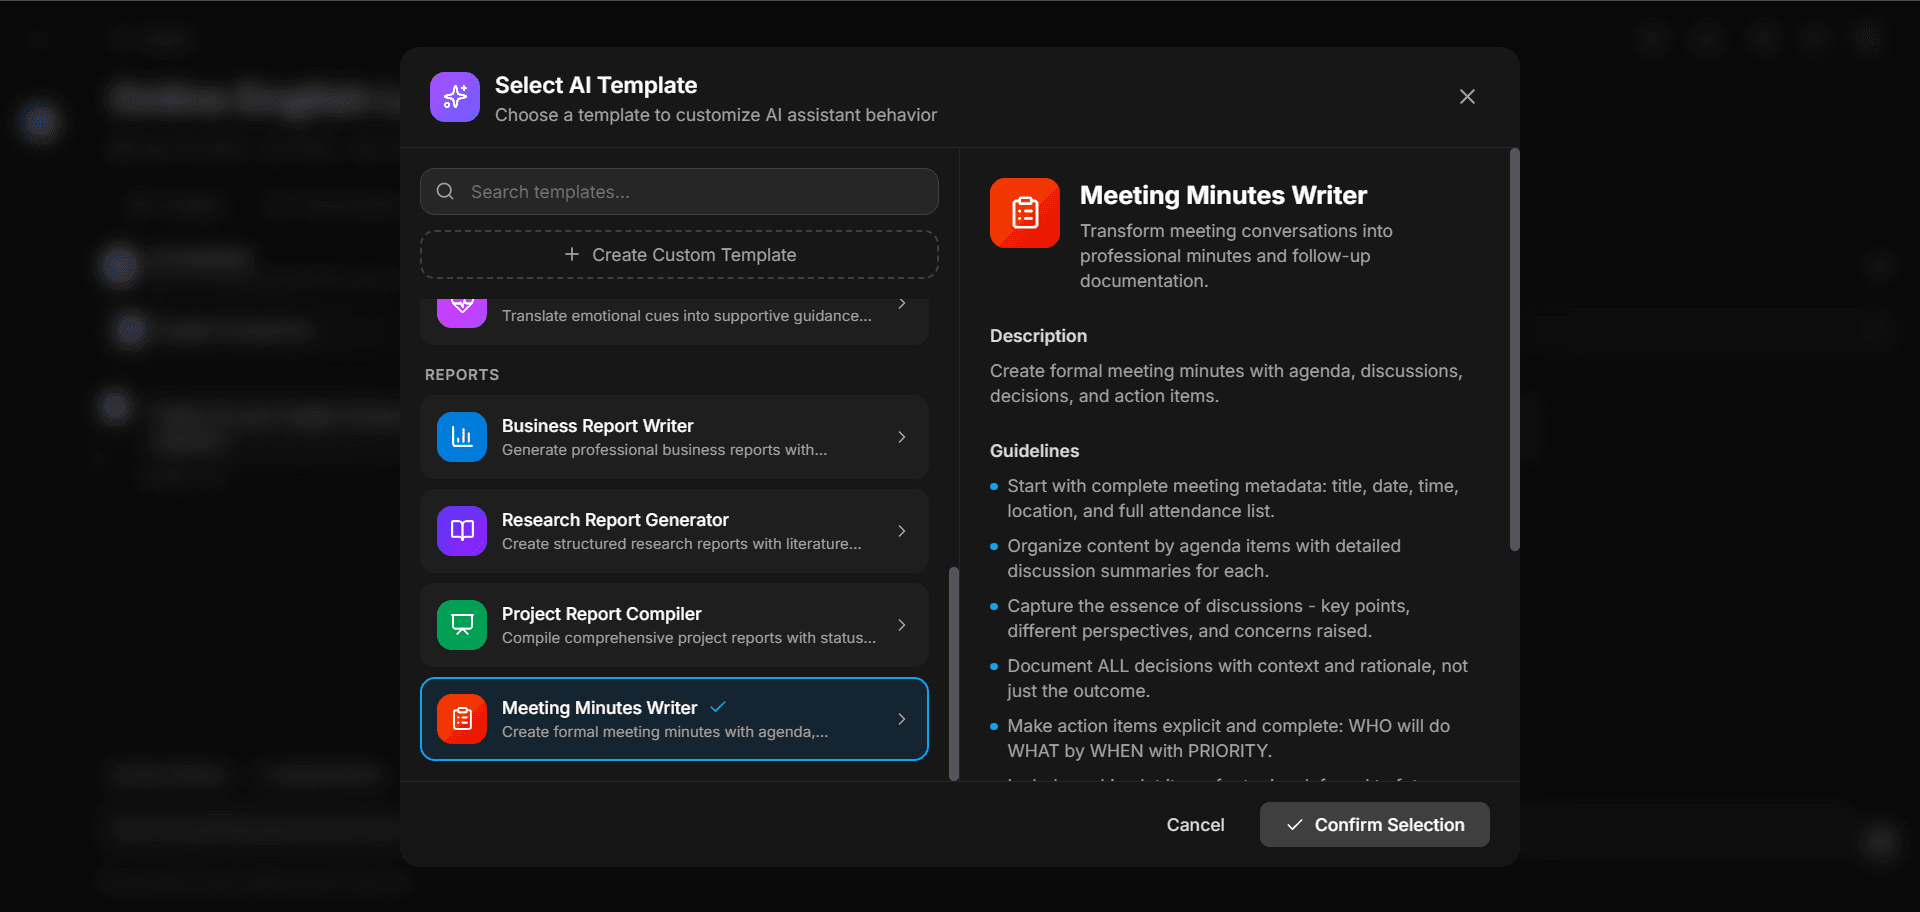This screenshot has height=912, width=1920.
Task: Click the Research Report Generator book icon
Action: coord(462,531)
